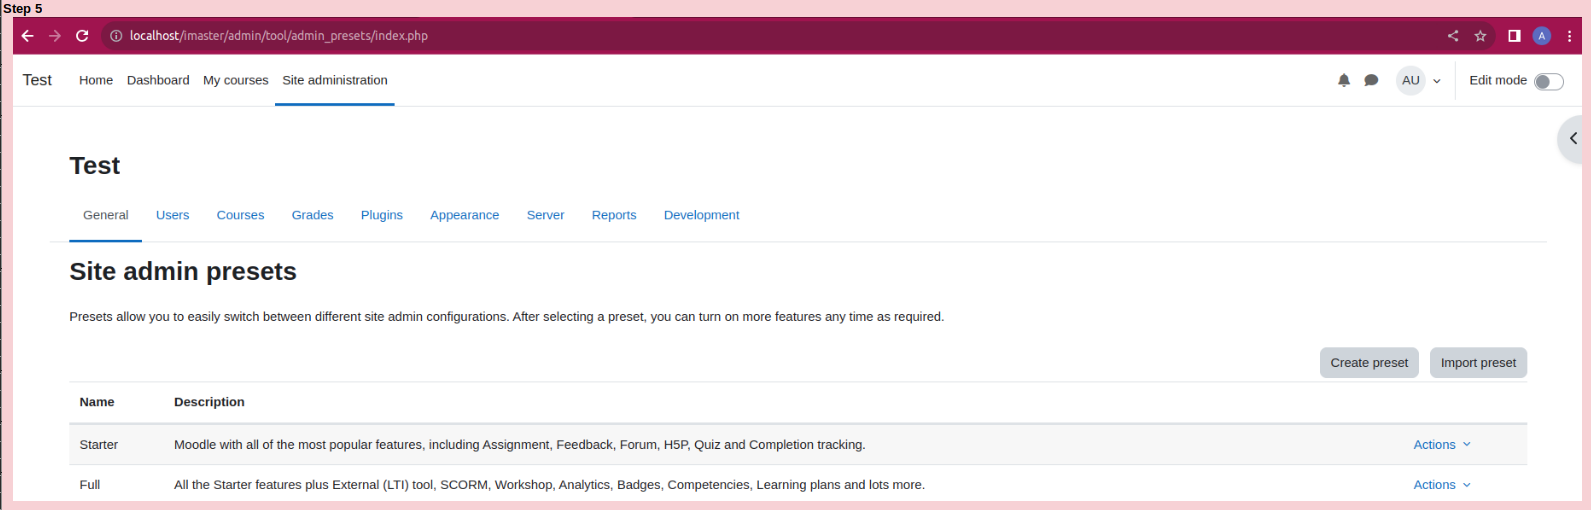Switch to the Development tab

coord(701,215)
